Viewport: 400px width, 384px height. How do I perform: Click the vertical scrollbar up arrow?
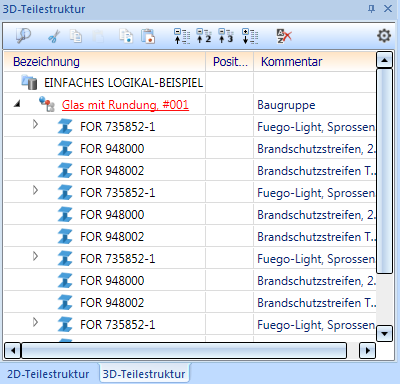pos(384,60)
